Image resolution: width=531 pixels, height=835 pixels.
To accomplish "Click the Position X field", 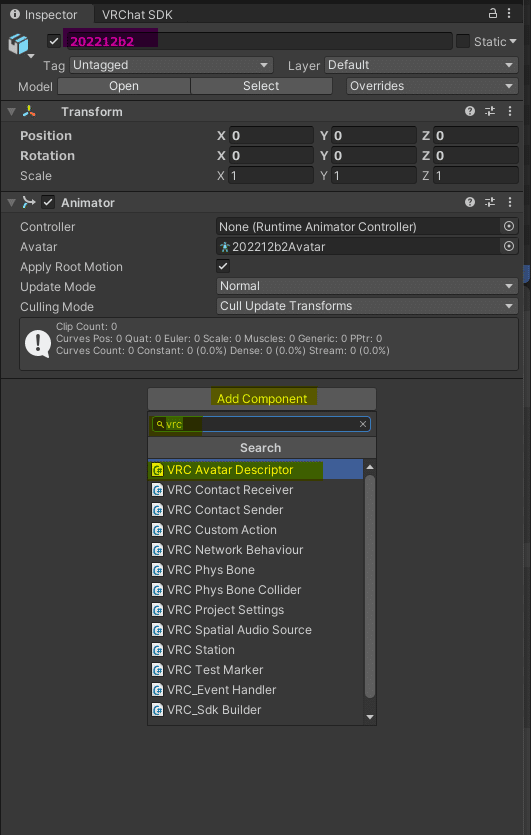I will [x=271, y=135].
